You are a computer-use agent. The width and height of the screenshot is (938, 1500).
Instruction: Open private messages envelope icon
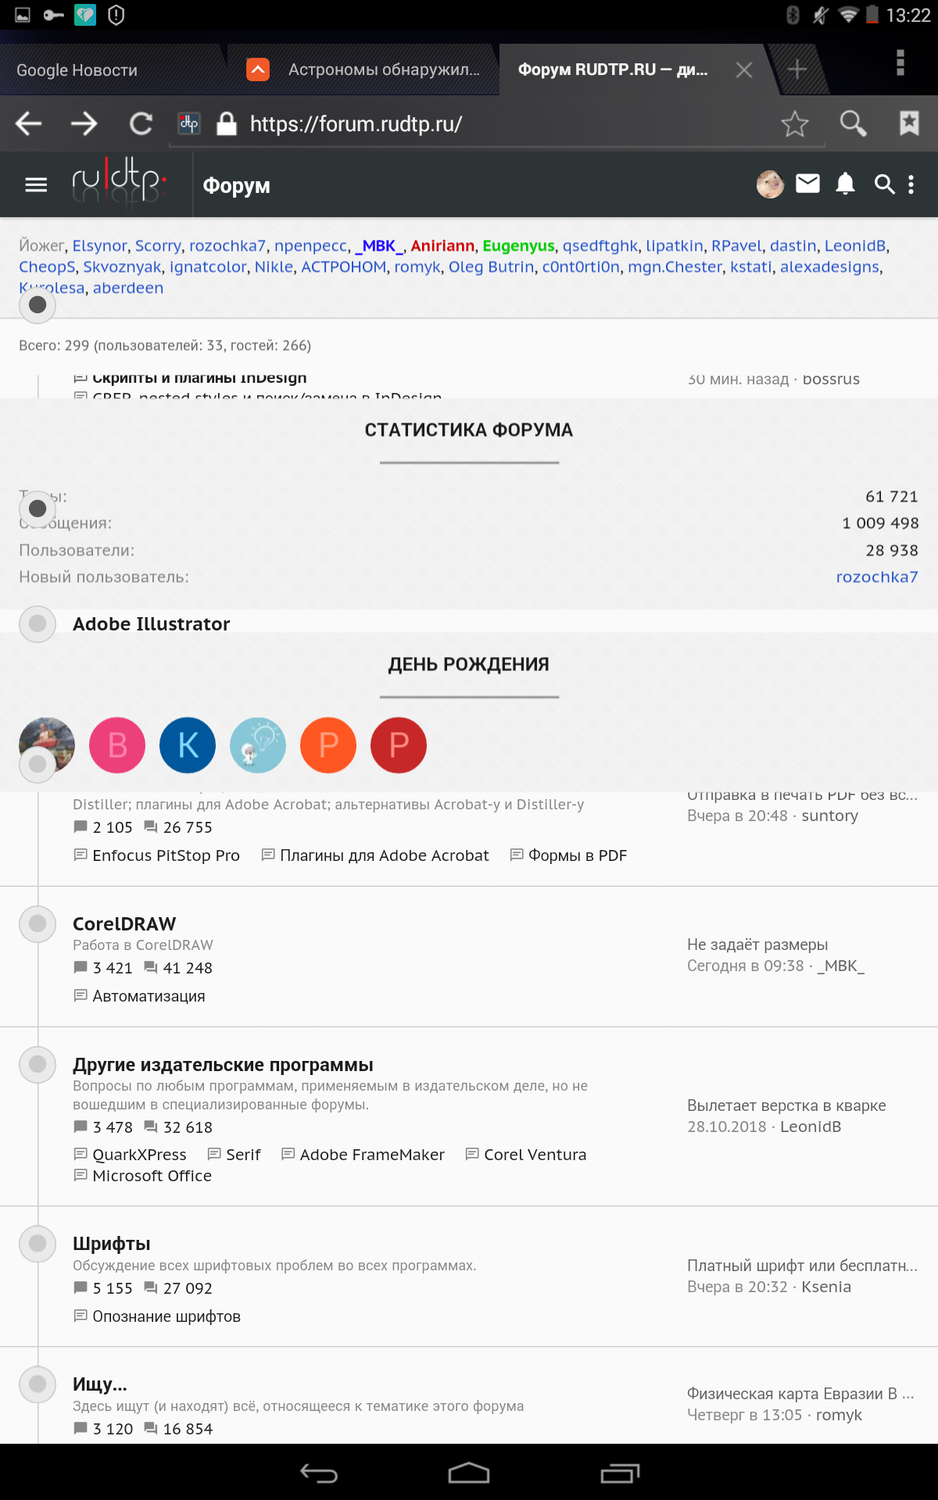[x=808, y=184]
